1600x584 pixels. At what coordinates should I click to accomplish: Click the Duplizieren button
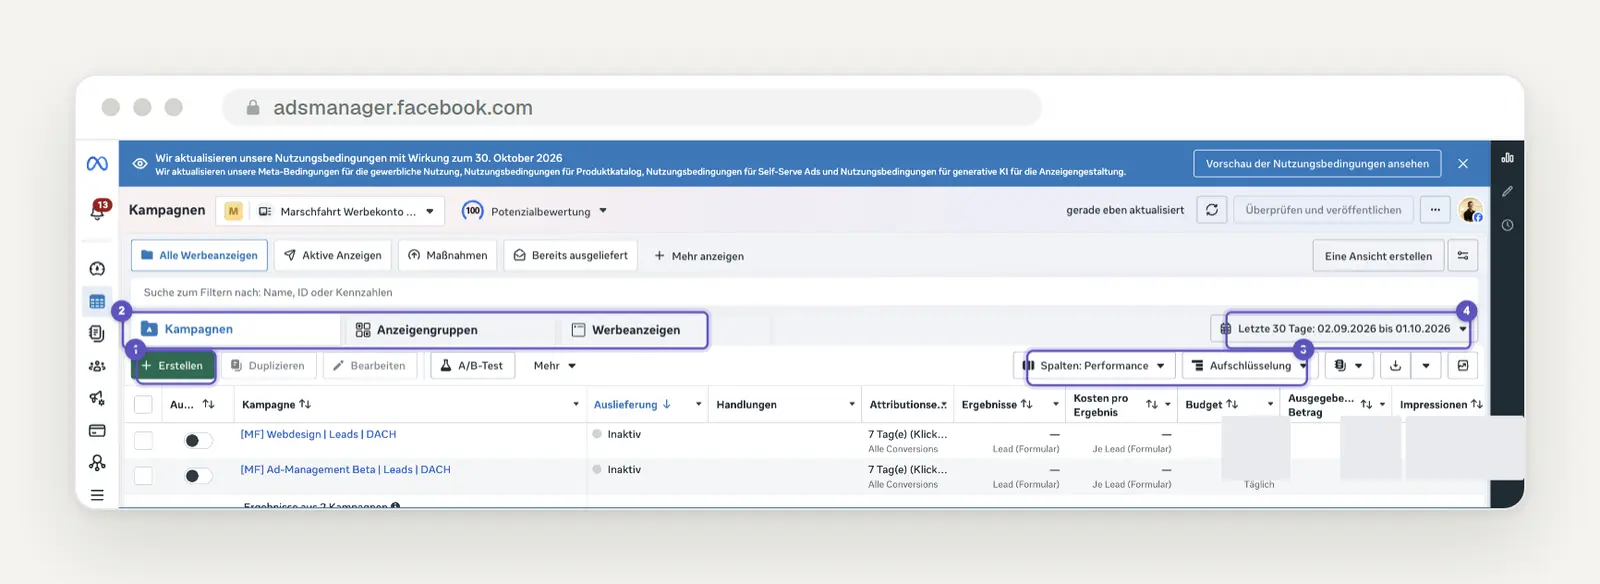point(268,366)
